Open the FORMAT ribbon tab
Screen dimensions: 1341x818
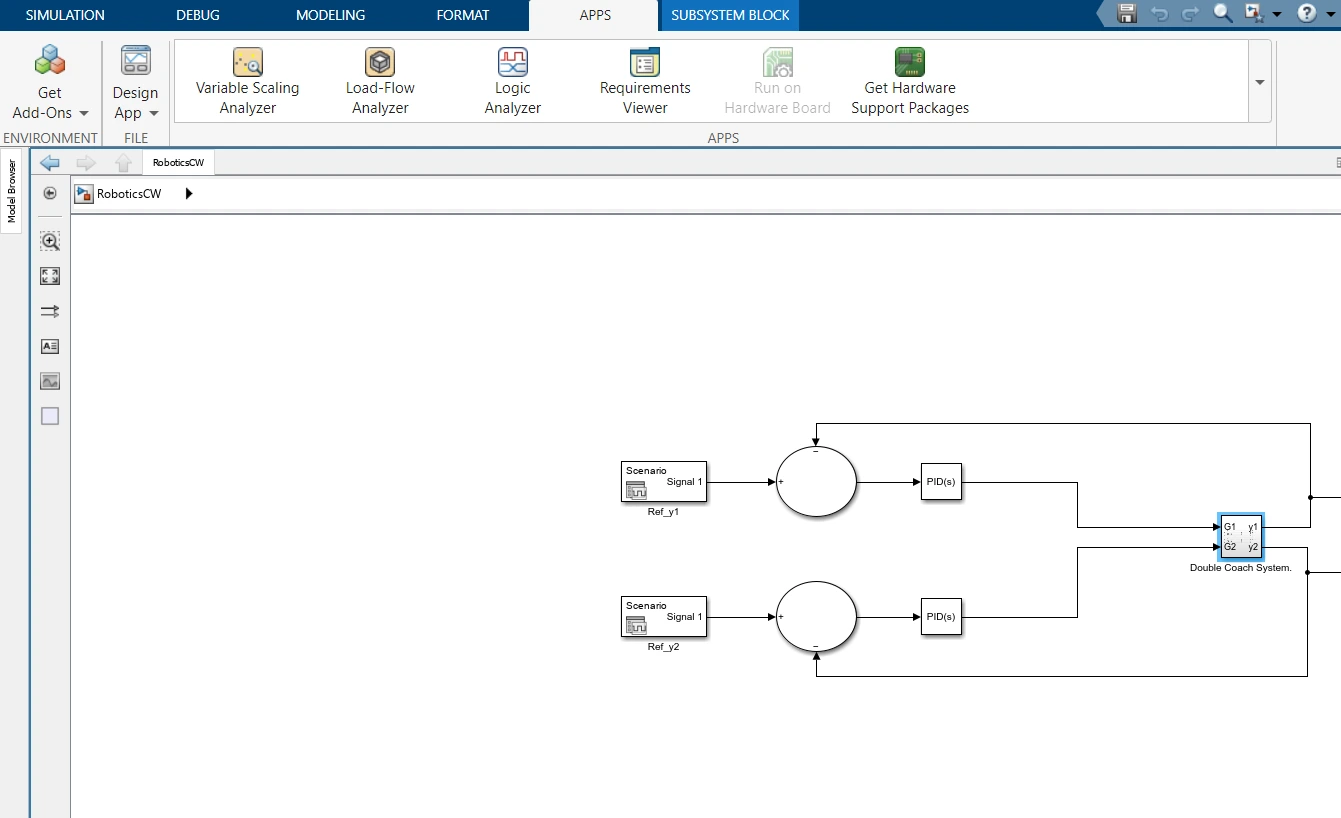pyautogui.click(x=462, y=15)
